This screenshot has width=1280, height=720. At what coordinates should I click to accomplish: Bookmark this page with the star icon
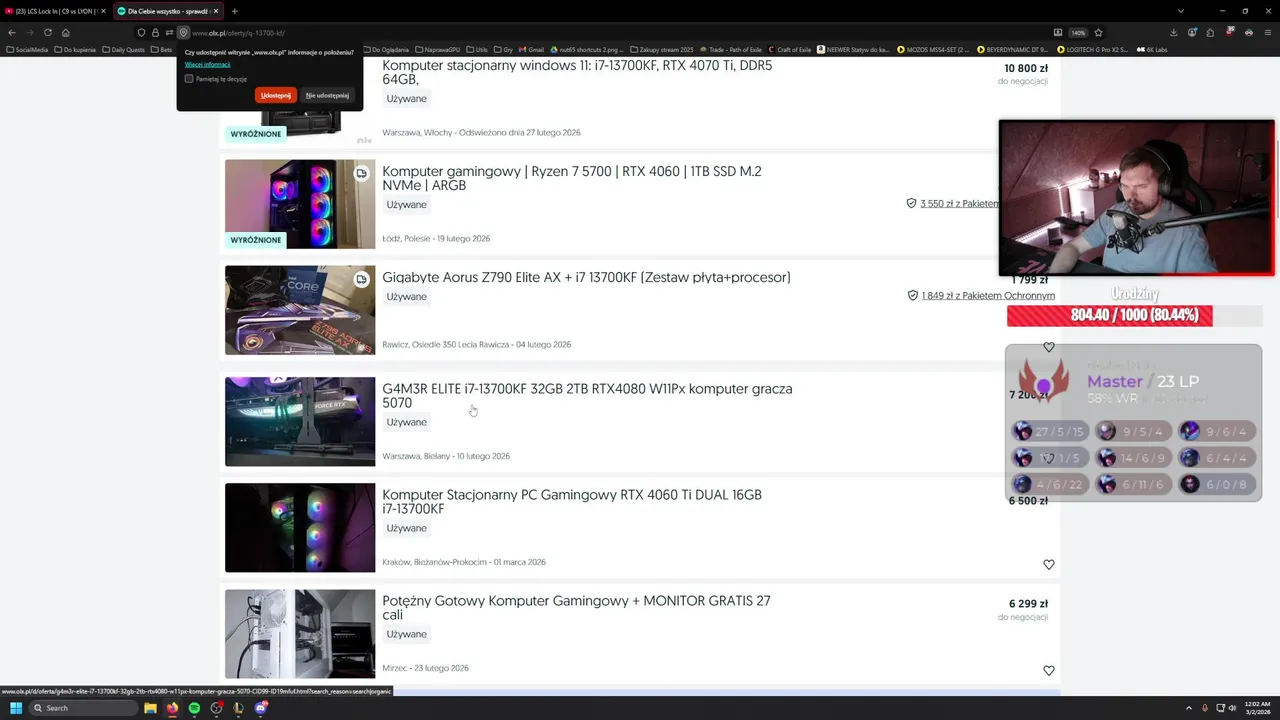tap(1099, 32)
